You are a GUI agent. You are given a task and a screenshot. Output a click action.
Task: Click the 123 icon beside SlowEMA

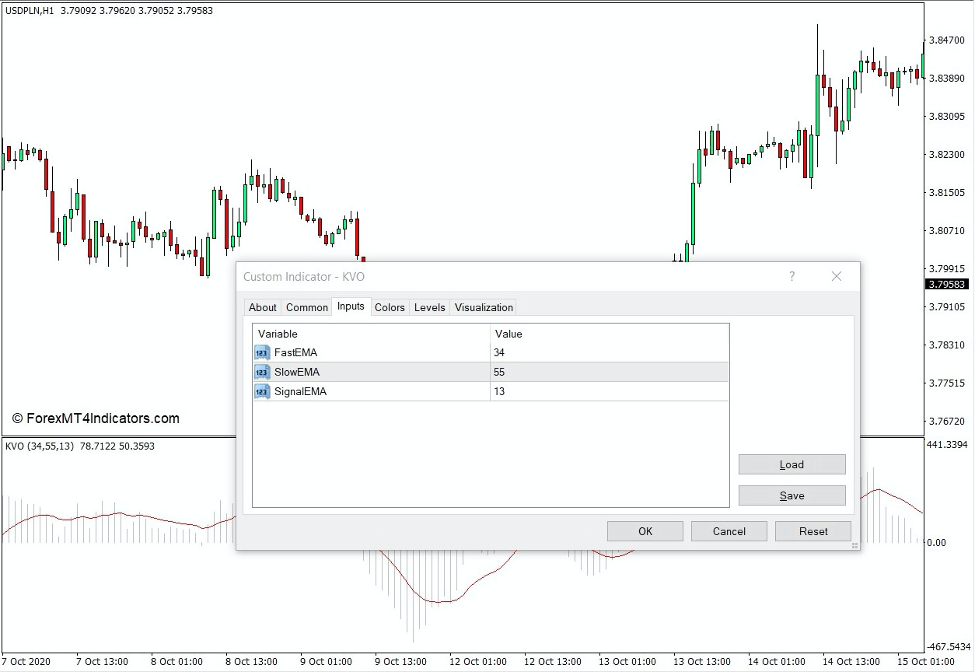(261, 371)
